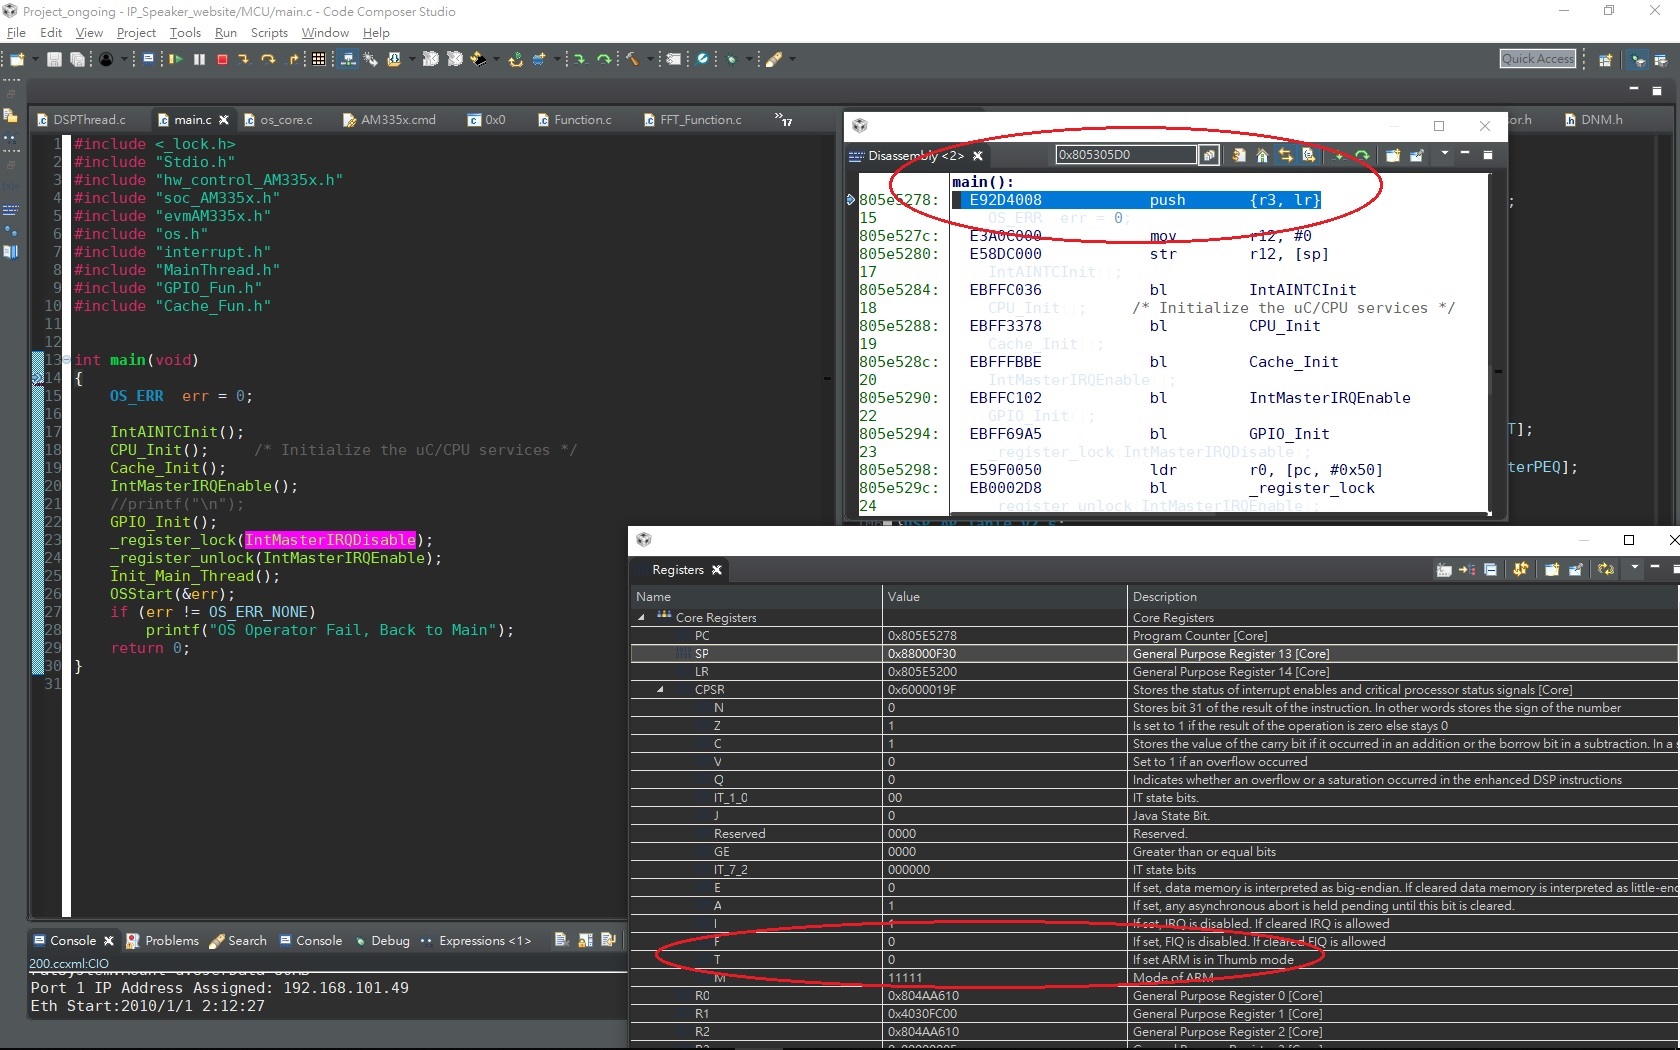Open dropdown arrow next to New toolbar icon
Screen dimensions: 1680x1050
pos(35,60)
